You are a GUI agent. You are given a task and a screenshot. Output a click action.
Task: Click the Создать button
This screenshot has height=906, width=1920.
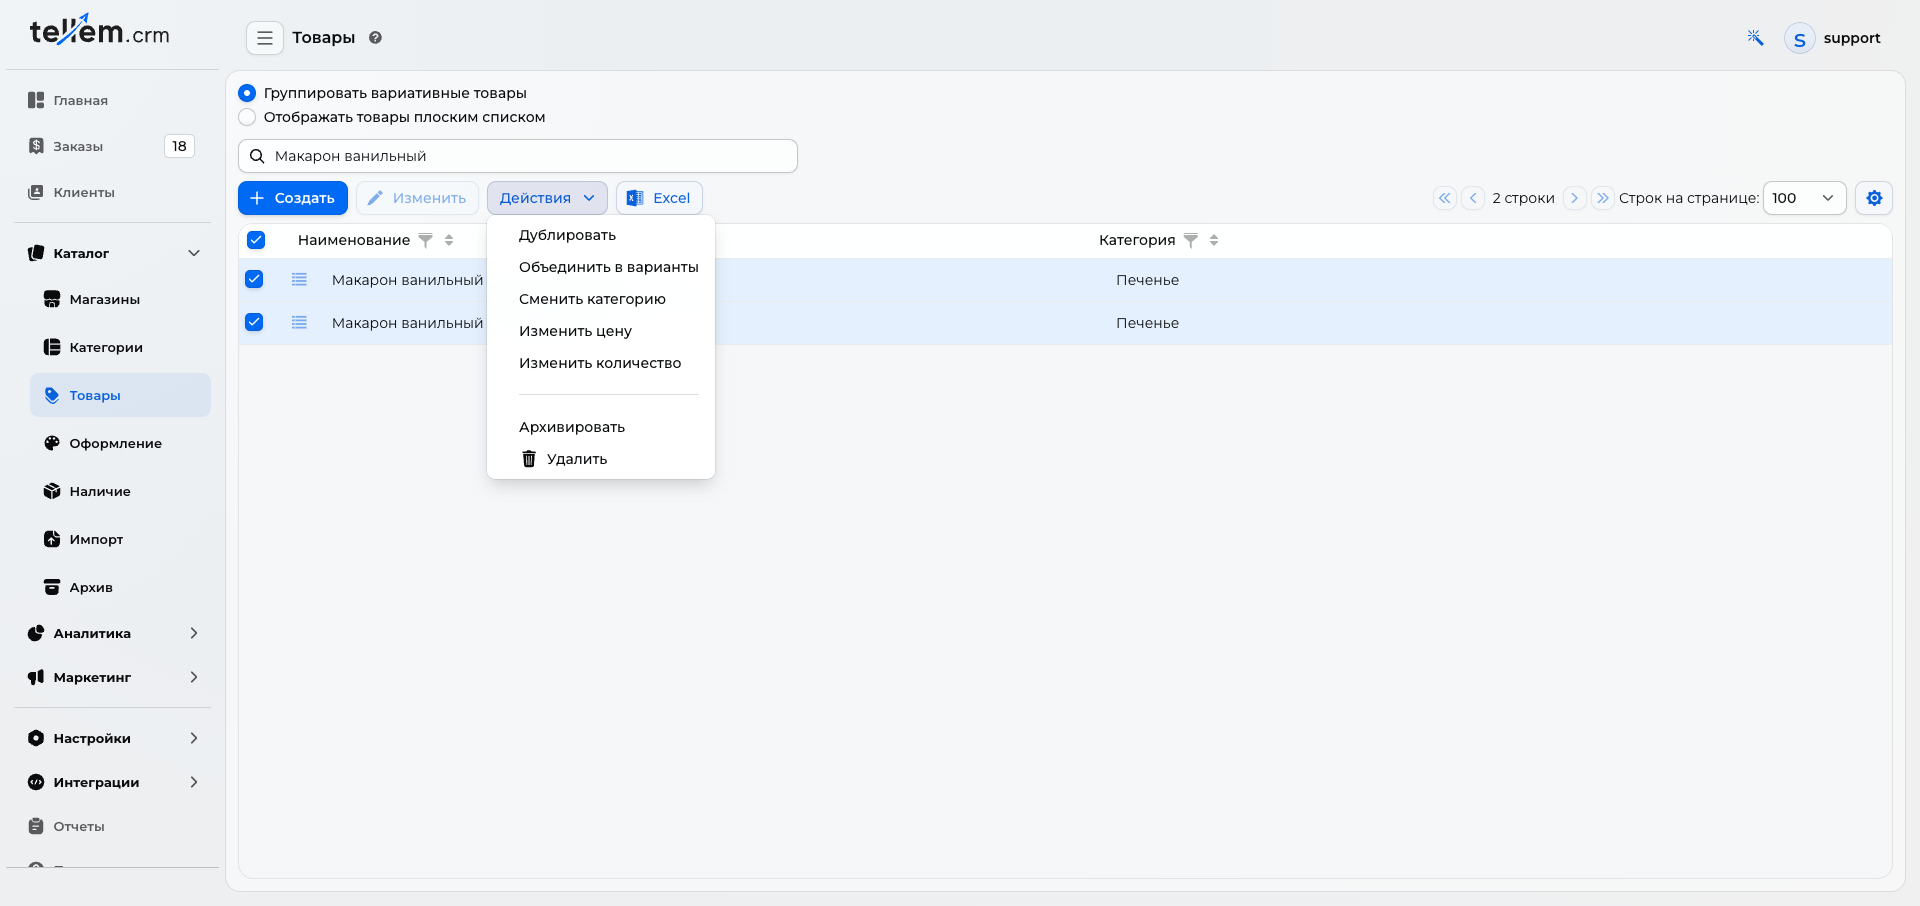click(x=293, y=198)
